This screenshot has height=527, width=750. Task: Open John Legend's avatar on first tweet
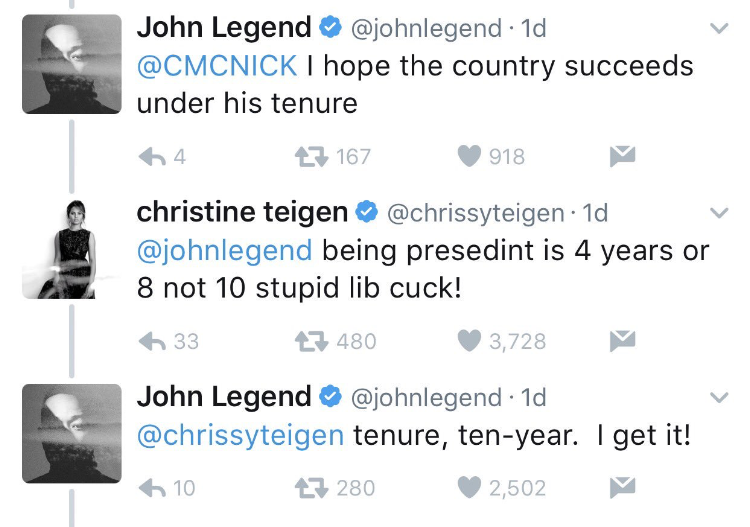tap(72, 64)
